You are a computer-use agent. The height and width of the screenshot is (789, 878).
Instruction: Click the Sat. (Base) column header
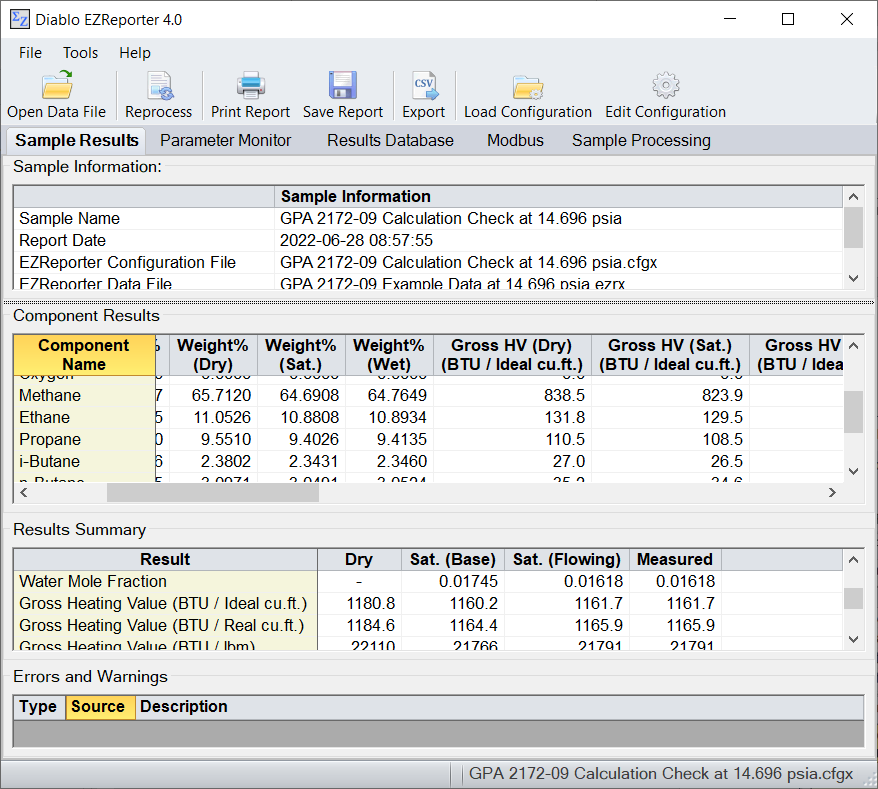[x=452, y=559]
